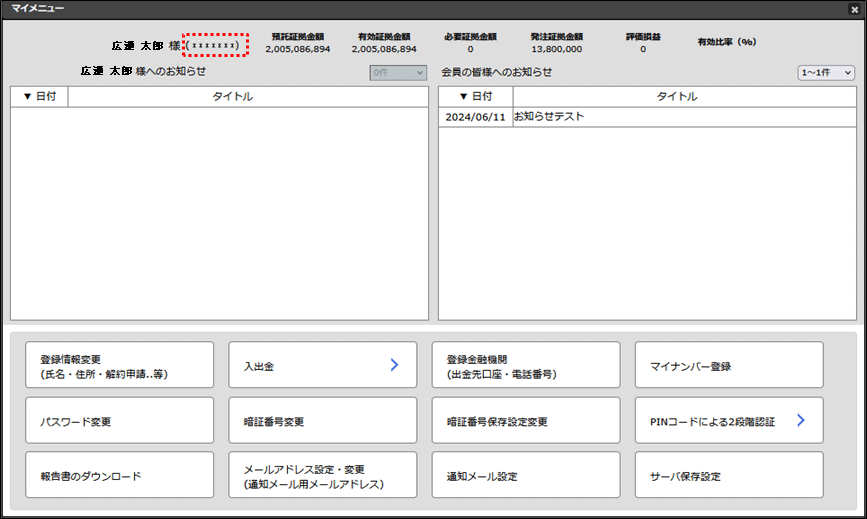This screenshot has height=519, width=867.
Task: Open the パスワード変更 page
Action: 120,421
